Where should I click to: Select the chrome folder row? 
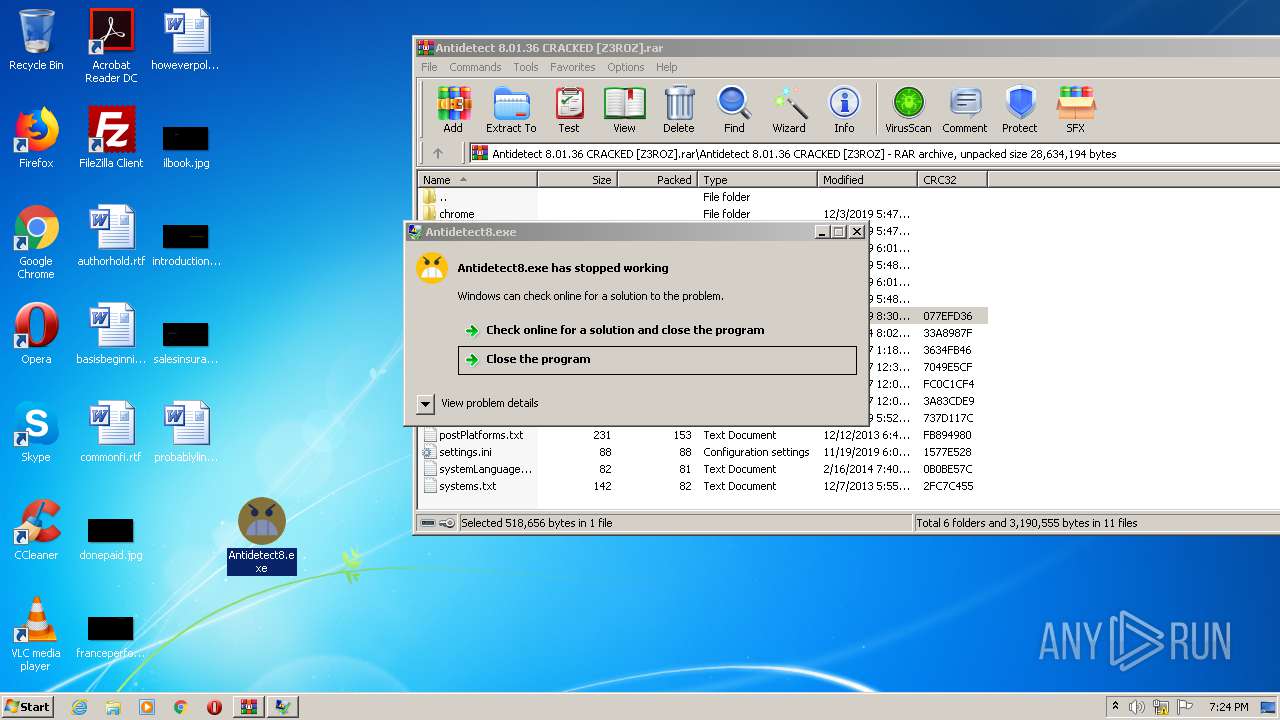[x=702, y=214]
